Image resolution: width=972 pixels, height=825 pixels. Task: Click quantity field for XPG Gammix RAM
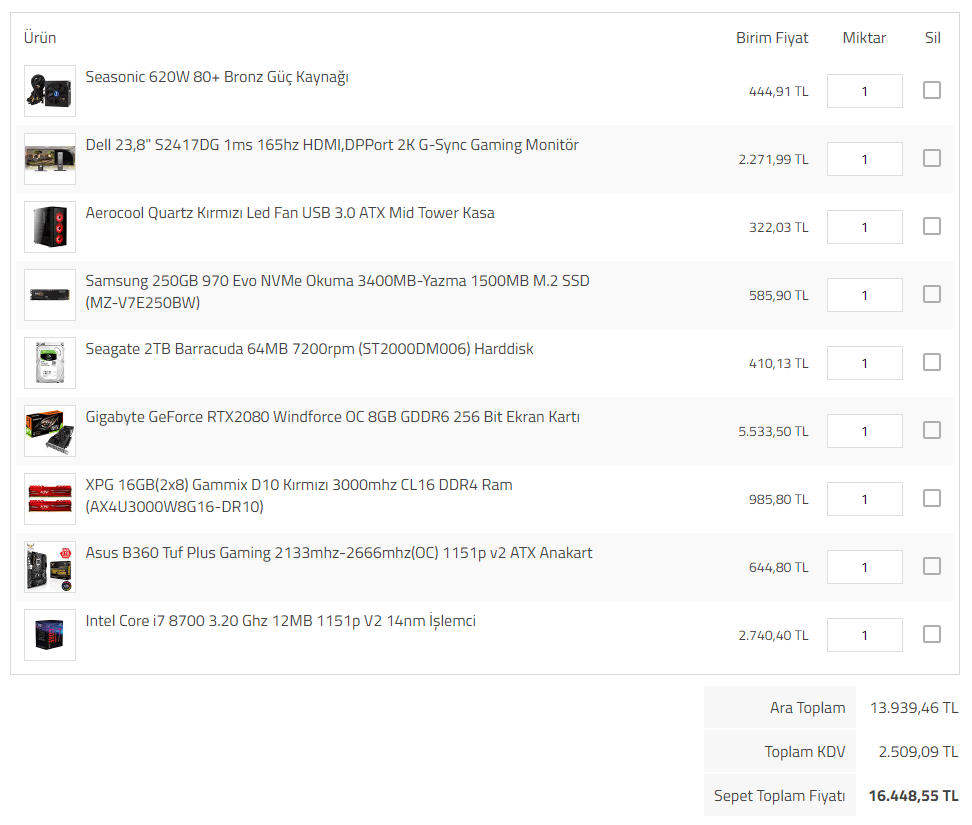(x=864, y=499)
